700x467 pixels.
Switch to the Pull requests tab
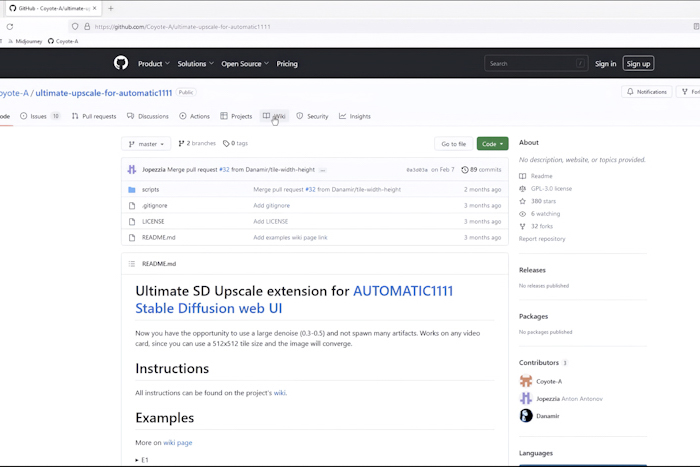tap(94, 116)
